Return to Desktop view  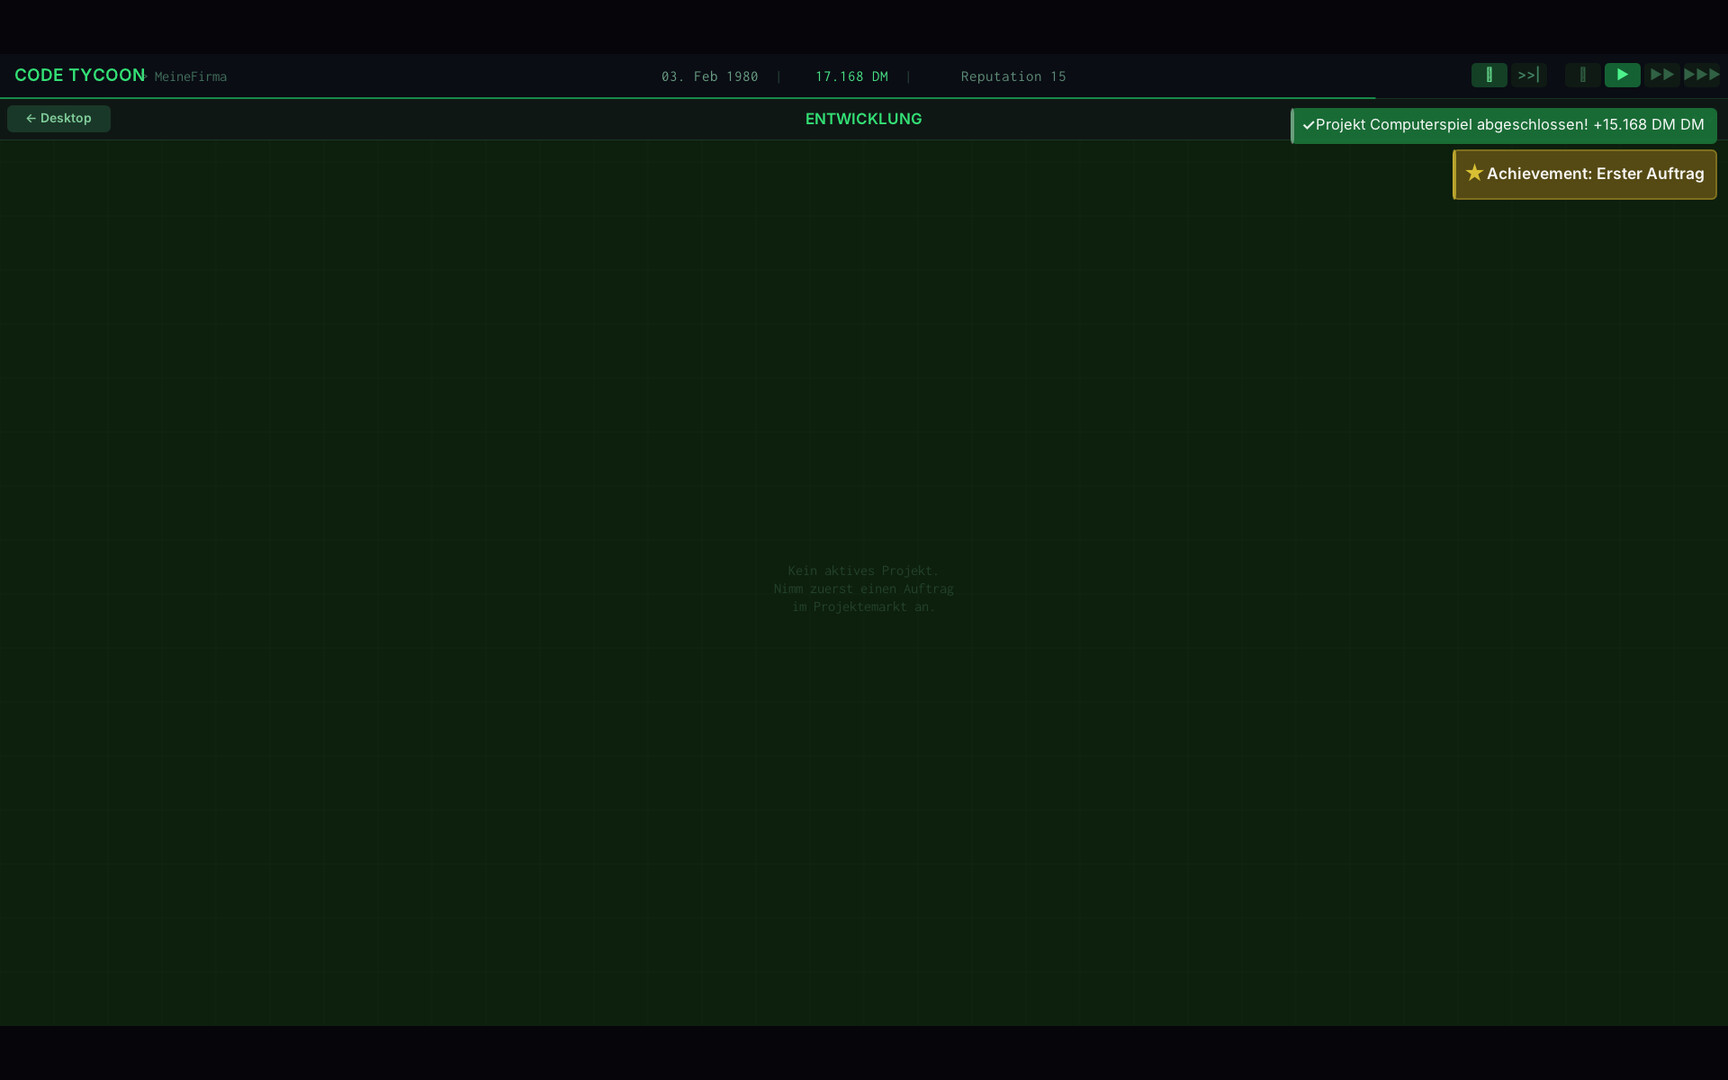click(58, 118)
